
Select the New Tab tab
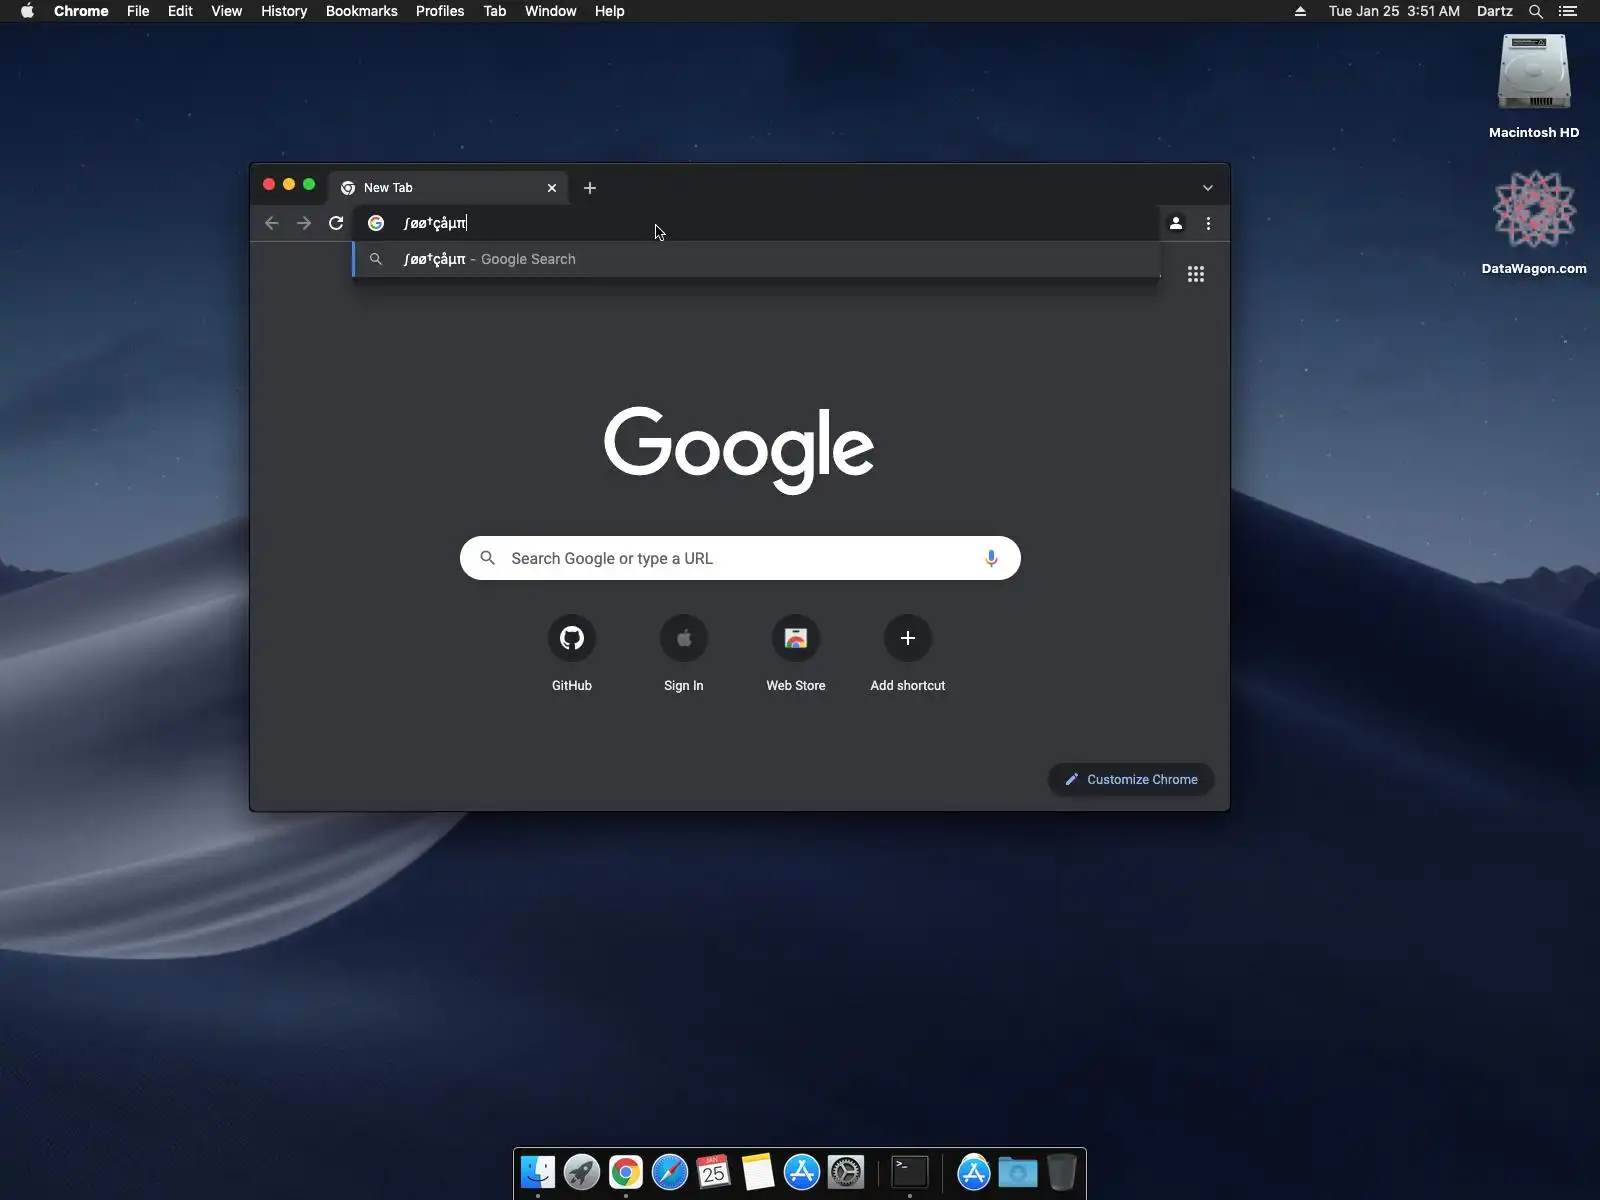click(448, 188)
